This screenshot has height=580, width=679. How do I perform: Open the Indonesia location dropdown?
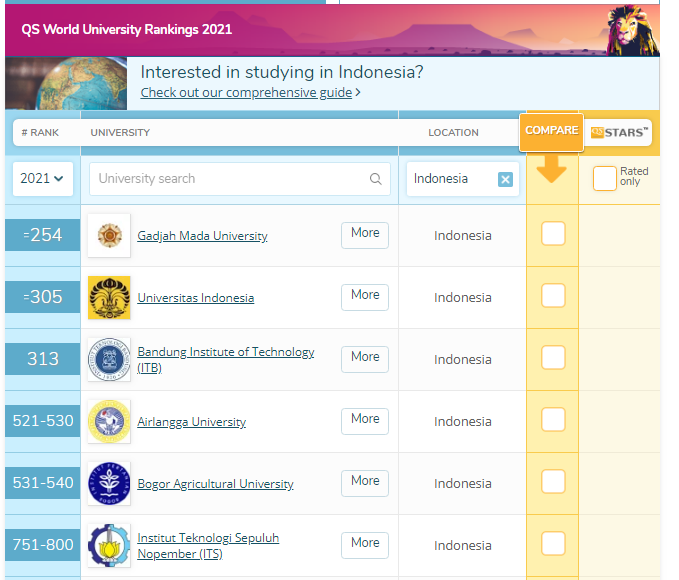pos(450,179)
